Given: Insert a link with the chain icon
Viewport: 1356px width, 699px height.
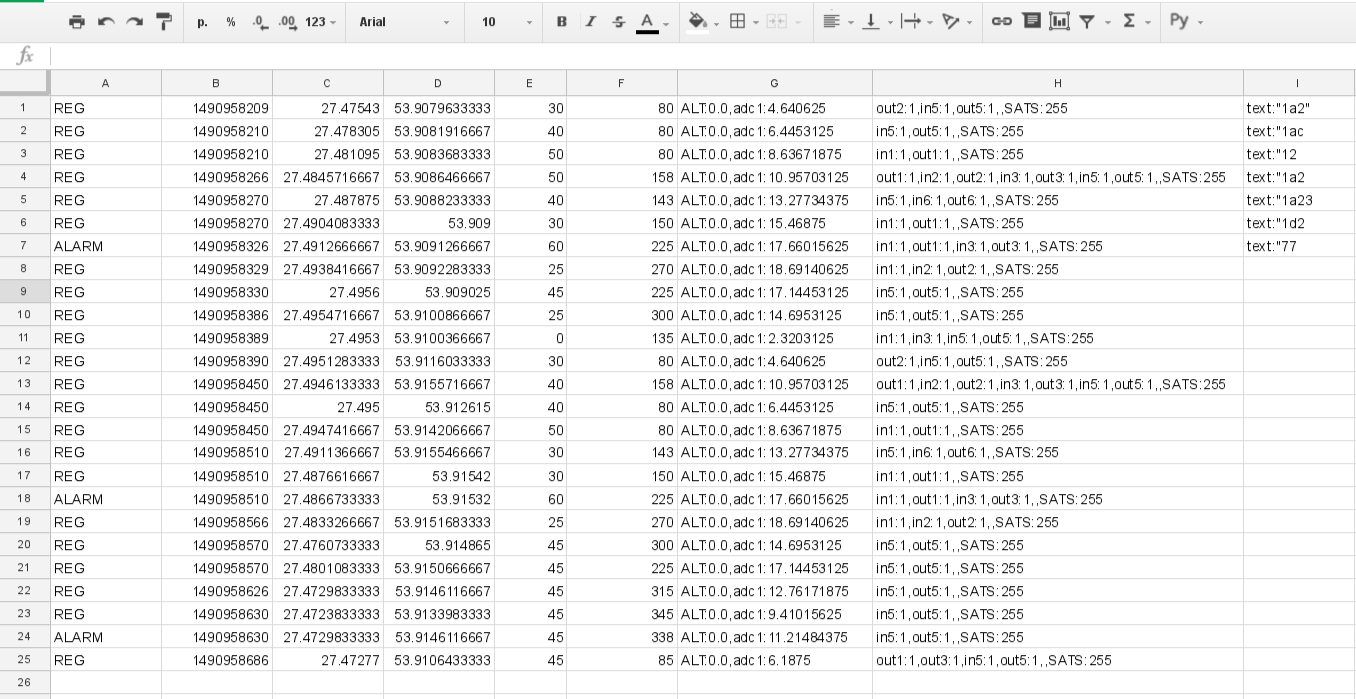Looking at the screenshot, I should 1001,21.
